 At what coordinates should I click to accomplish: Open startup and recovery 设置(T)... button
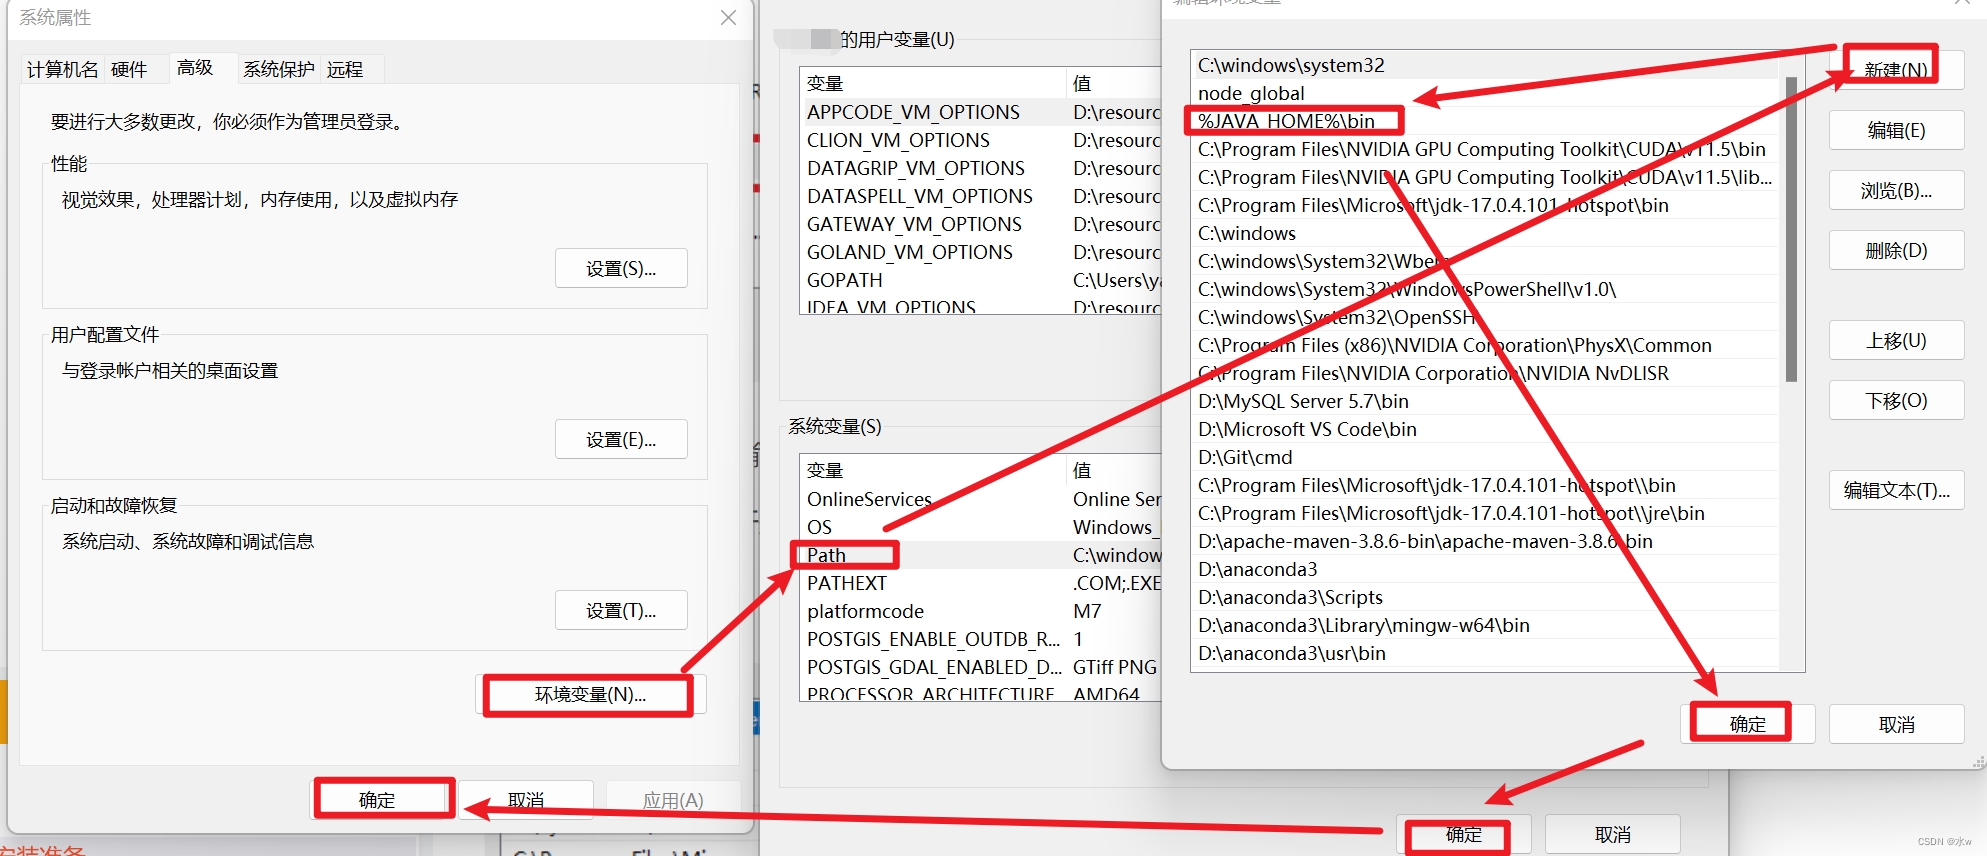point(621,611)
